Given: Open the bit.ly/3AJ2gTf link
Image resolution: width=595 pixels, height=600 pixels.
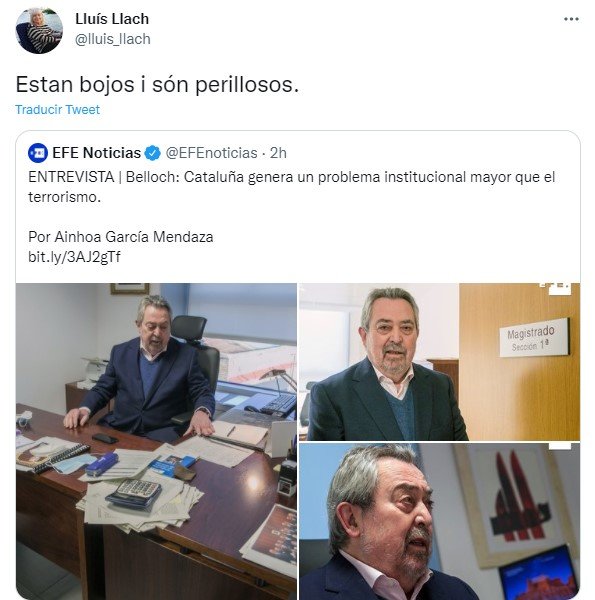Looking at the screenshot, I should click(x=74, y=257).
